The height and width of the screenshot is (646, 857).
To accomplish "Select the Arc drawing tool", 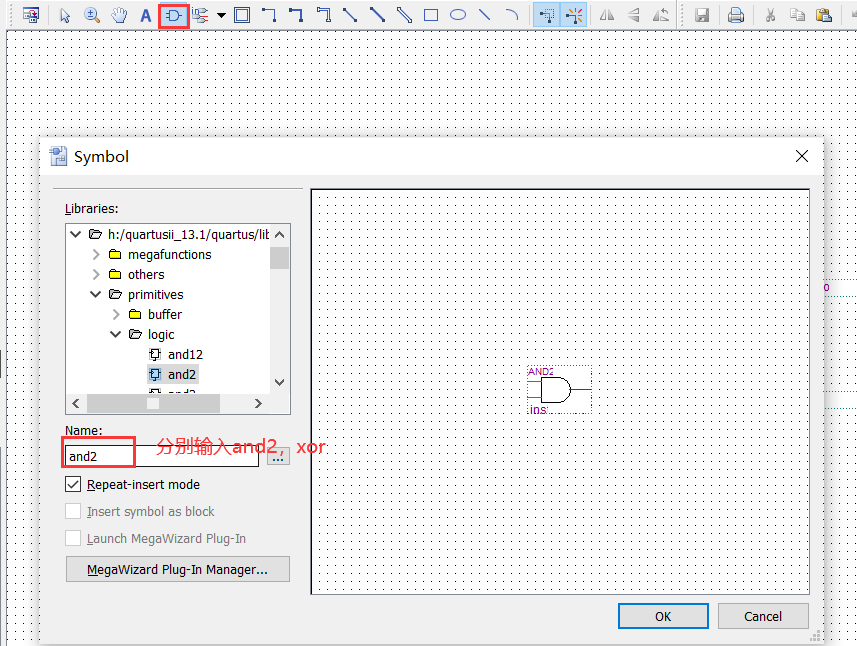I will coord(512,15).
